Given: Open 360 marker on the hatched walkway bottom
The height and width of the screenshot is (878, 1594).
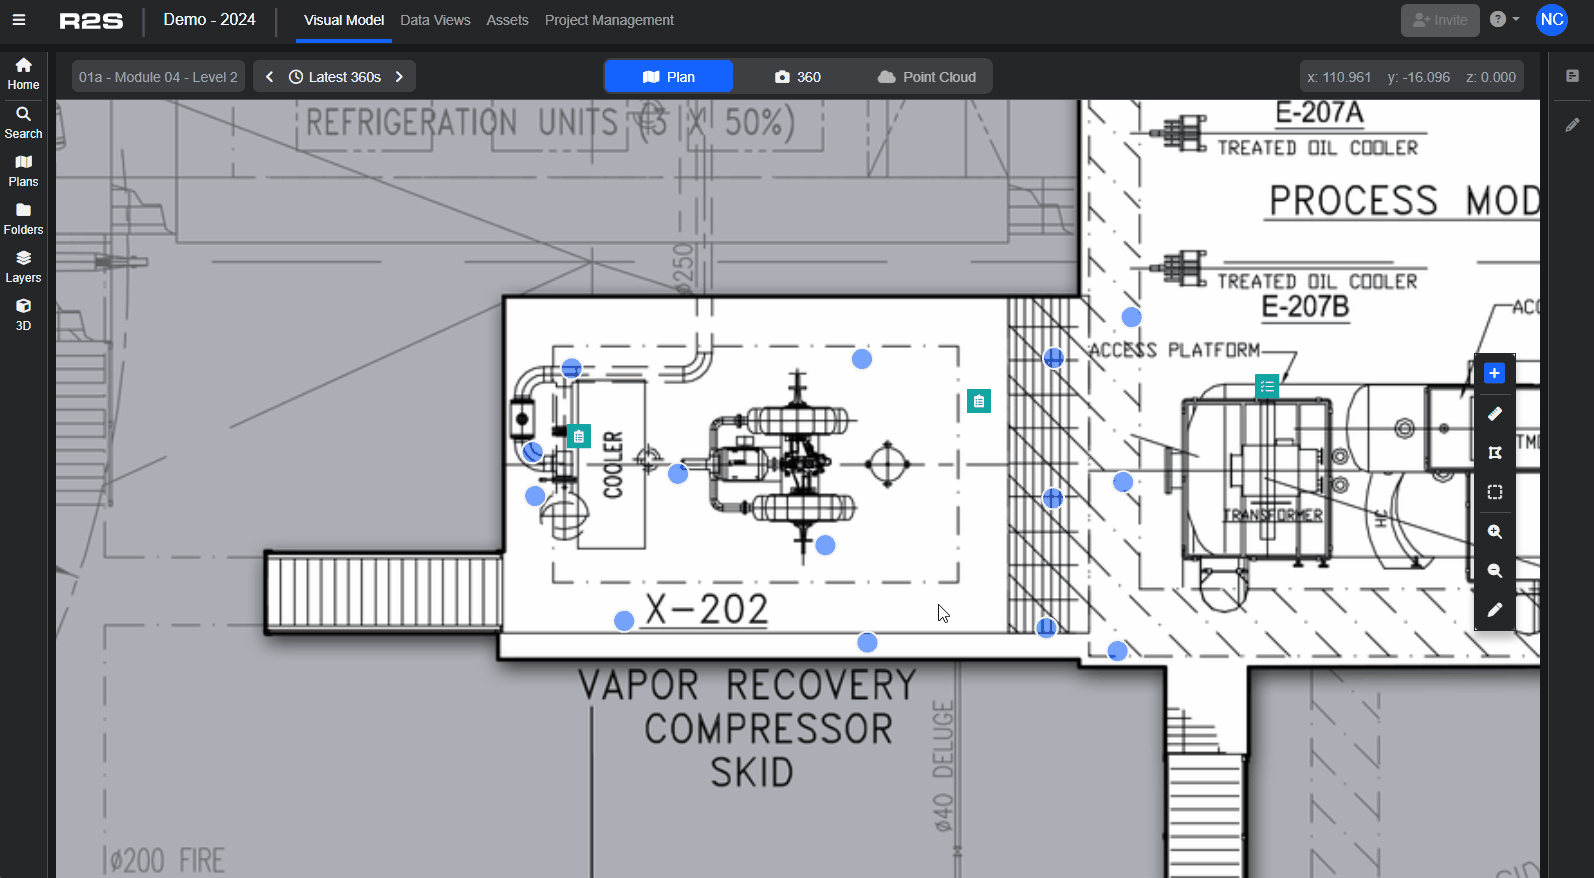Looking at the screenshot, I should 1046,628.
